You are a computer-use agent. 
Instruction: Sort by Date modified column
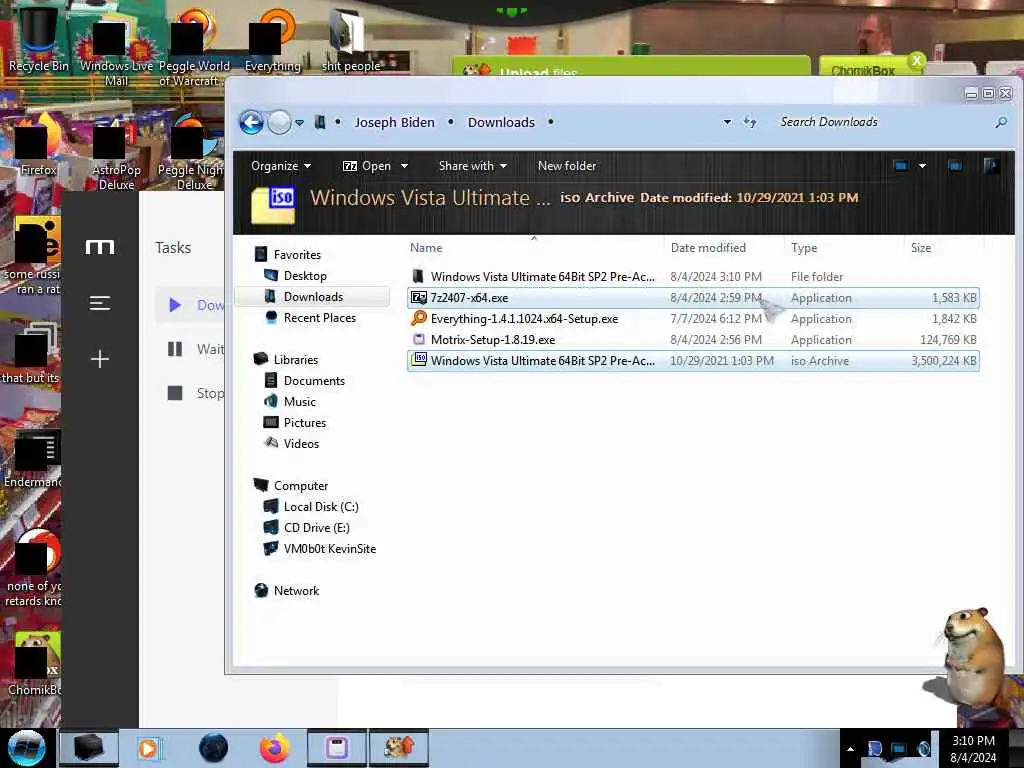[x=708, y=248]
